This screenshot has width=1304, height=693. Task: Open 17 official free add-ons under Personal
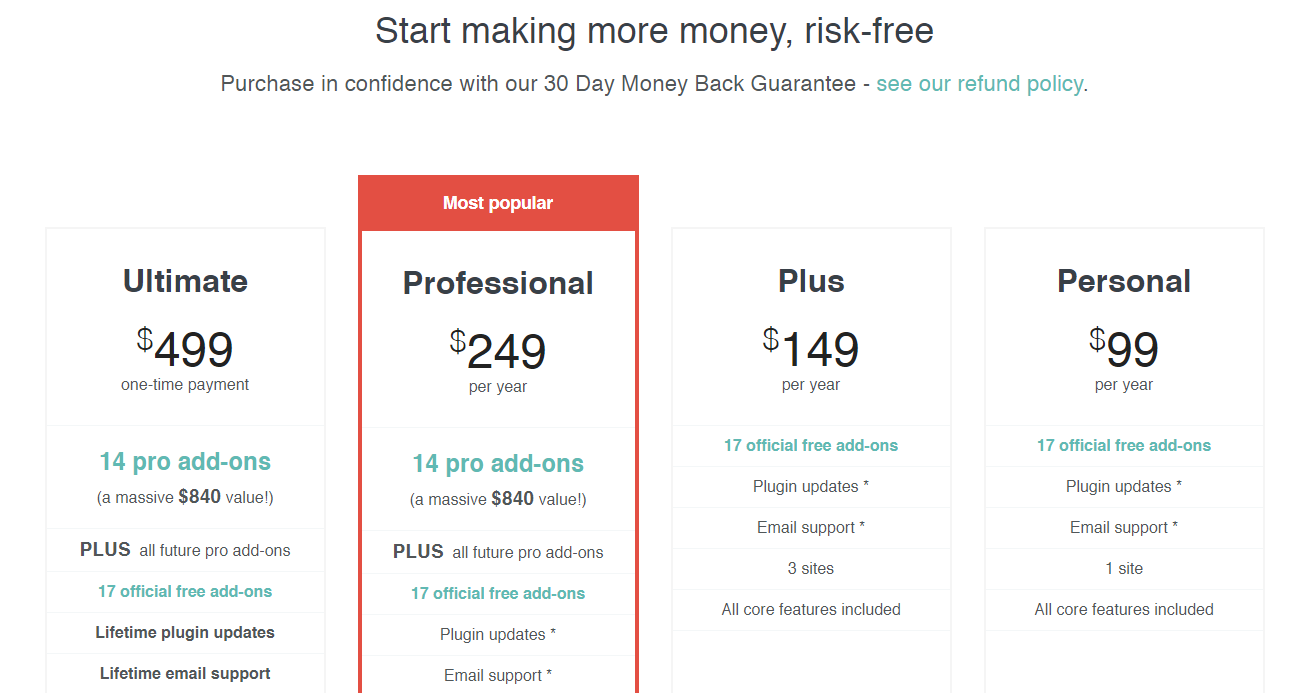click(1123, 445)
